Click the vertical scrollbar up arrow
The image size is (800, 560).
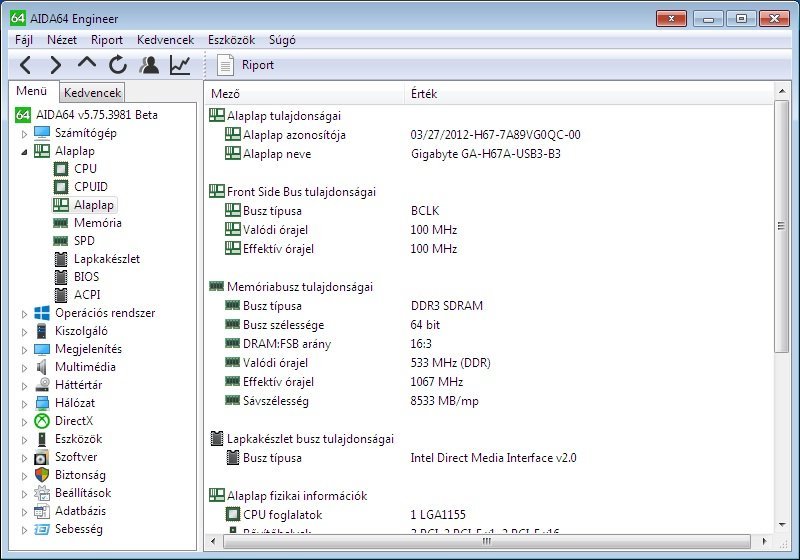782,91
